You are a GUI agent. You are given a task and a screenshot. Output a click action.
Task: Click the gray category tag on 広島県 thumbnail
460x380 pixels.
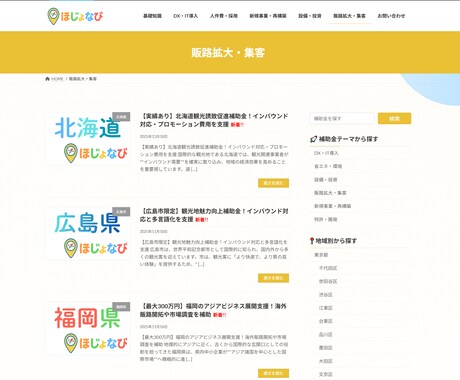(121, 212)
